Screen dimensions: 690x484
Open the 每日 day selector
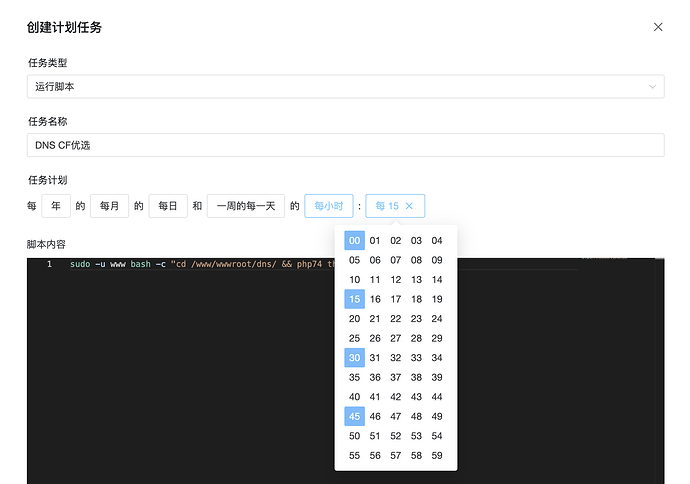(x=168, y=206)
